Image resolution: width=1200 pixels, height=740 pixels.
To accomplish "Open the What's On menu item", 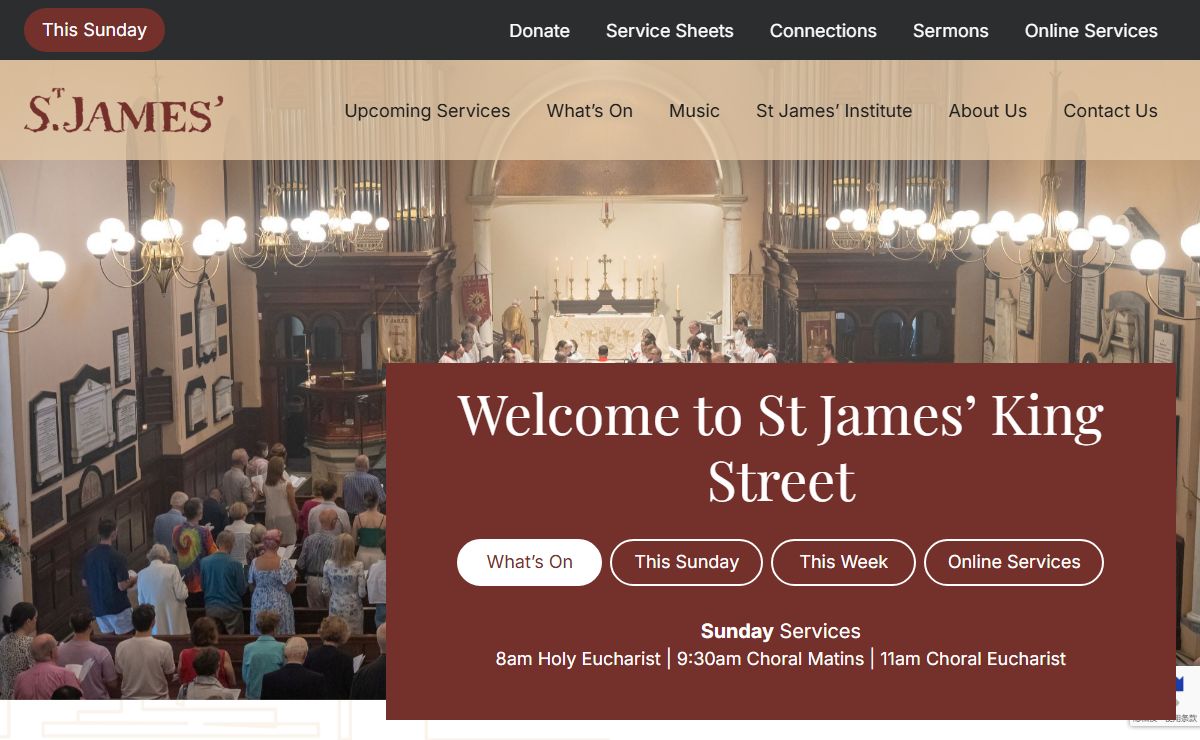I will coord(590,111).
